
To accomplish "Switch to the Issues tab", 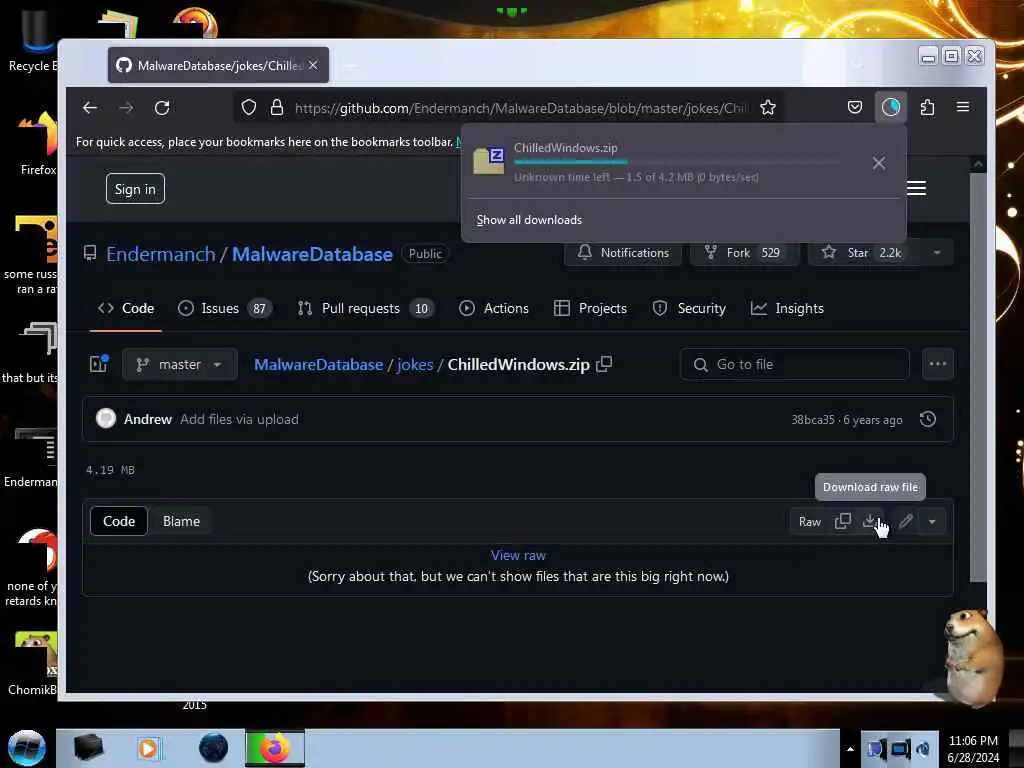I will [x=225, y=308].
